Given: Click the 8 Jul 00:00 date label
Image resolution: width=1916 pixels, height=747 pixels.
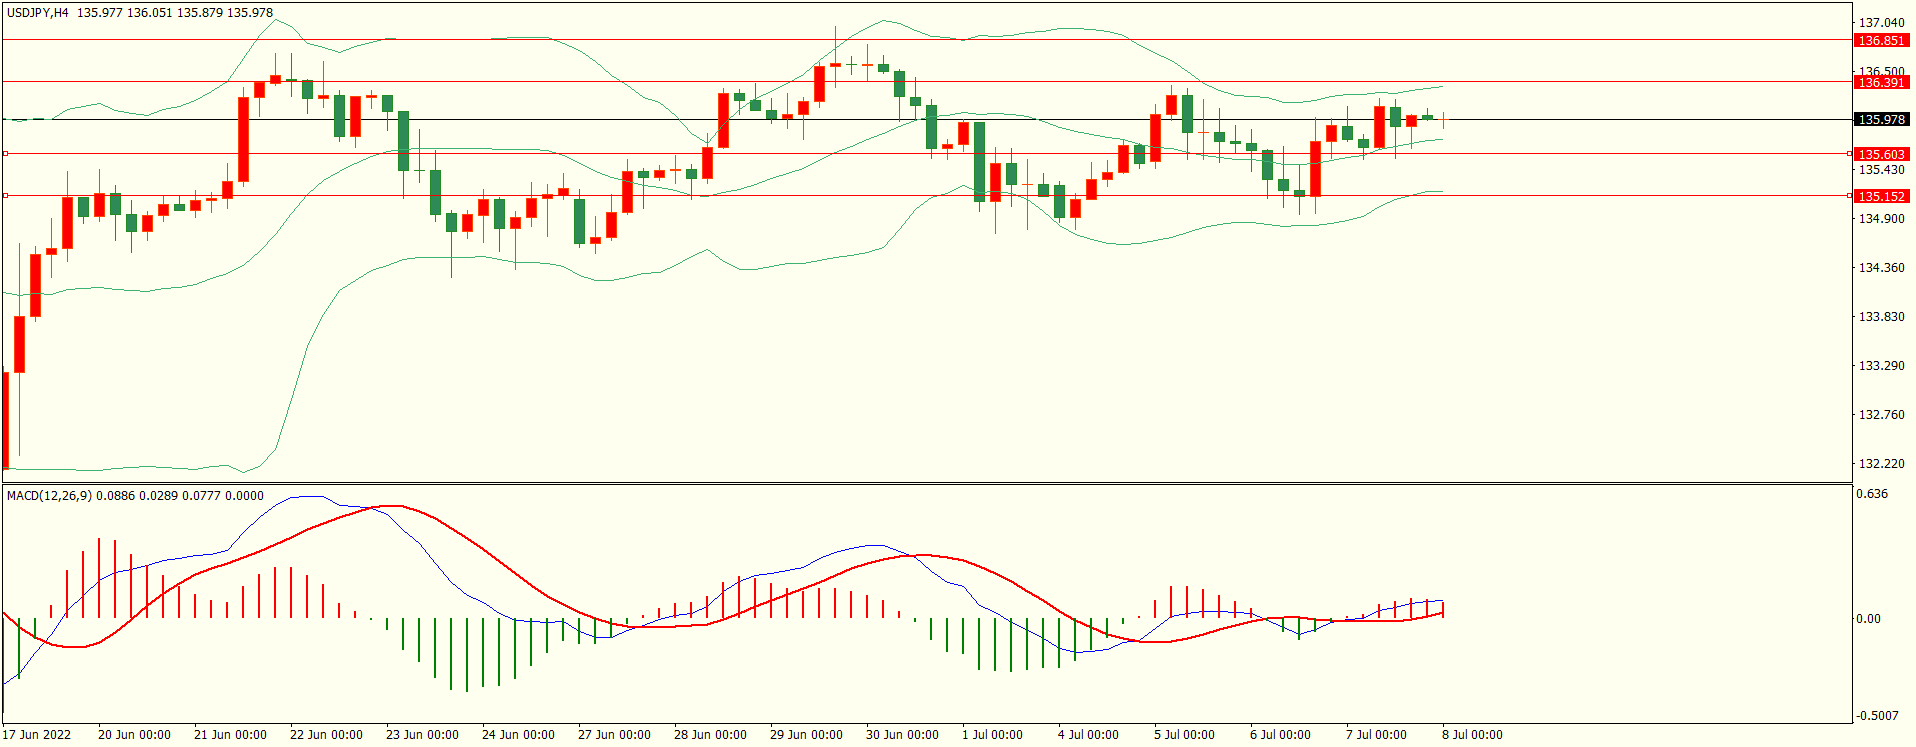Looking at the screenshot, I should pyautogui.click(x=1472, y=735).
